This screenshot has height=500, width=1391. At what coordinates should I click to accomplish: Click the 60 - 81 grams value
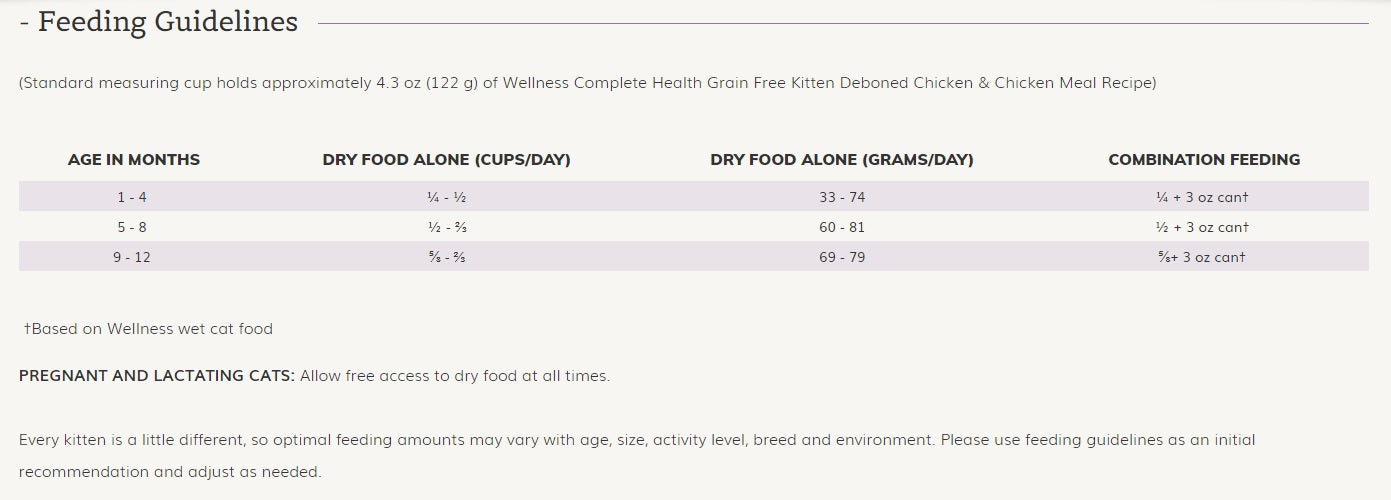pyautogui.click(x=842, y=227)
